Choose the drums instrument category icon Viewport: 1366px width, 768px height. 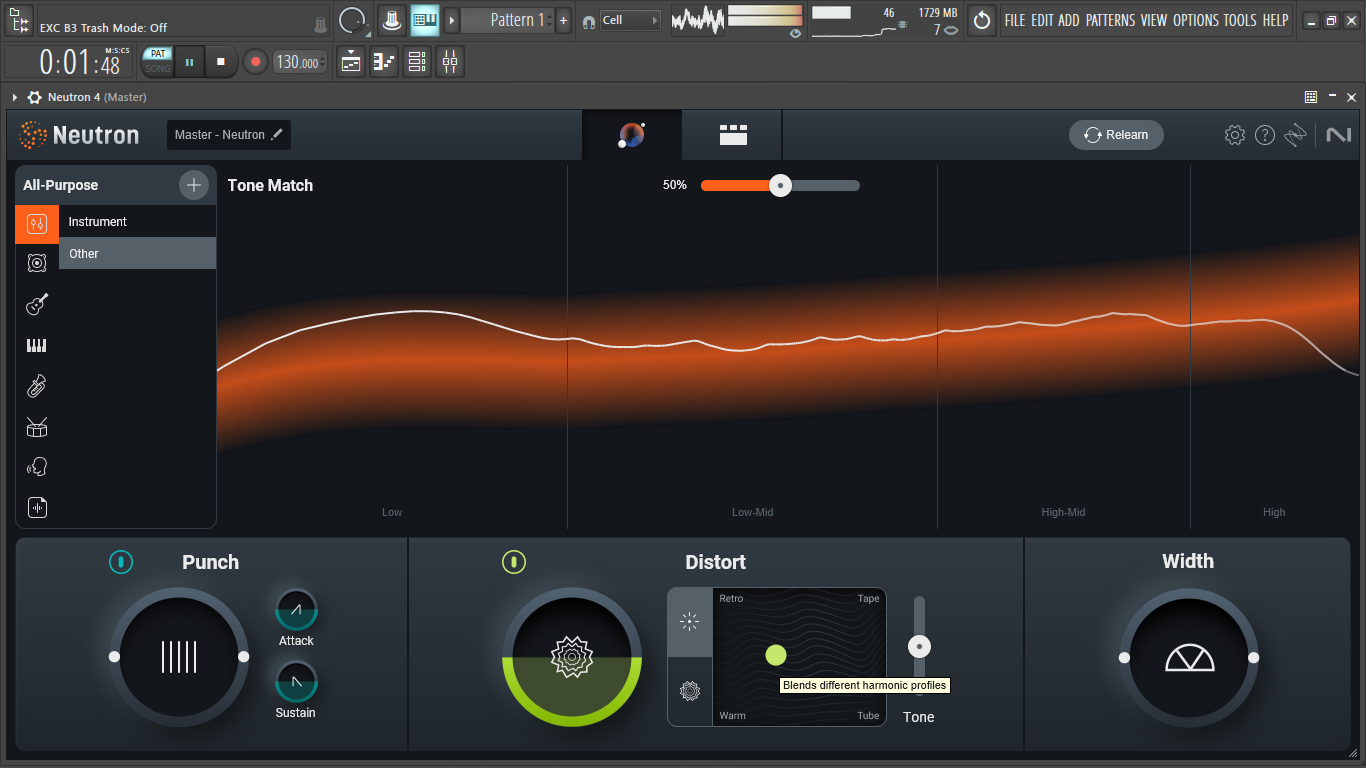[x=37, y=427]
